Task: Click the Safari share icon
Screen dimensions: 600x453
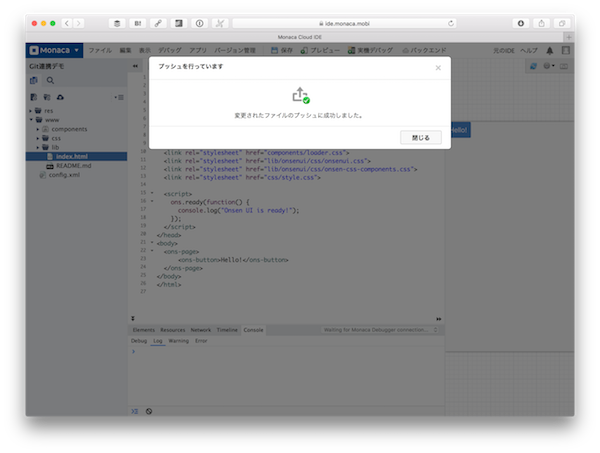Action: [541, 23]
